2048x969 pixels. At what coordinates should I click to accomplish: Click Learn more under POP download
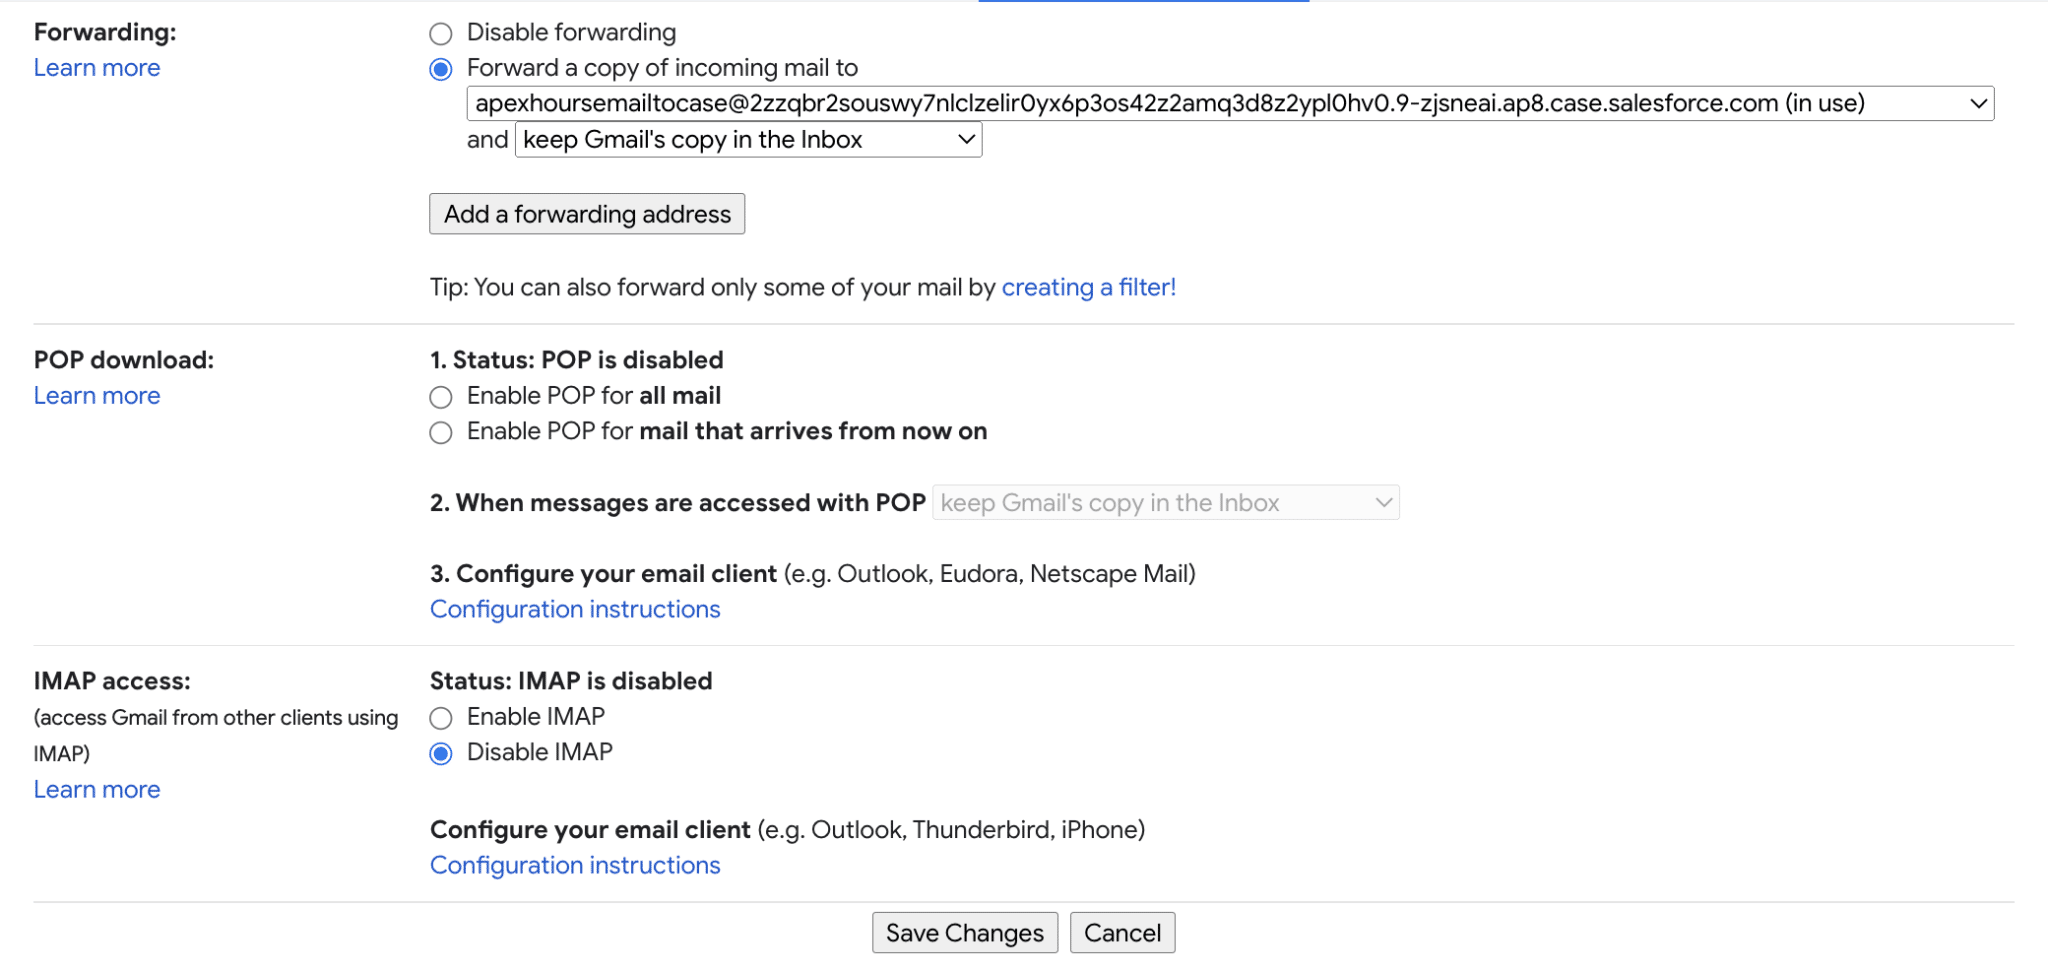(x=96, y=395)
